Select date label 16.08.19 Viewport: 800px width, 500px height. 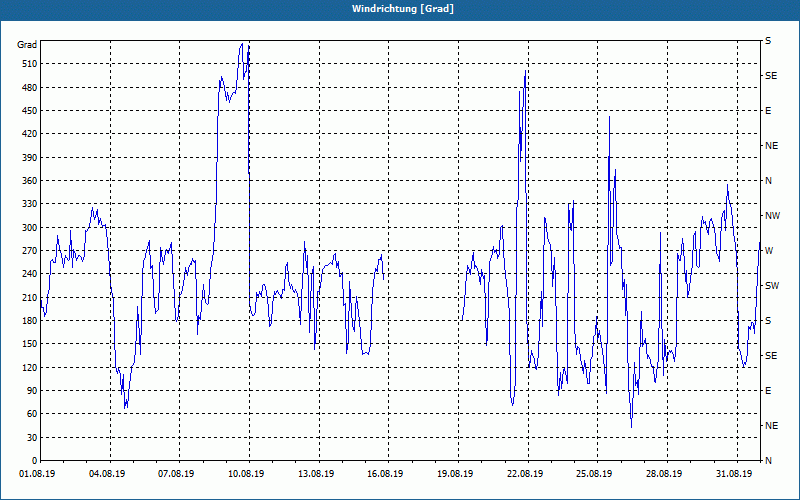click(x=385, y=474)
